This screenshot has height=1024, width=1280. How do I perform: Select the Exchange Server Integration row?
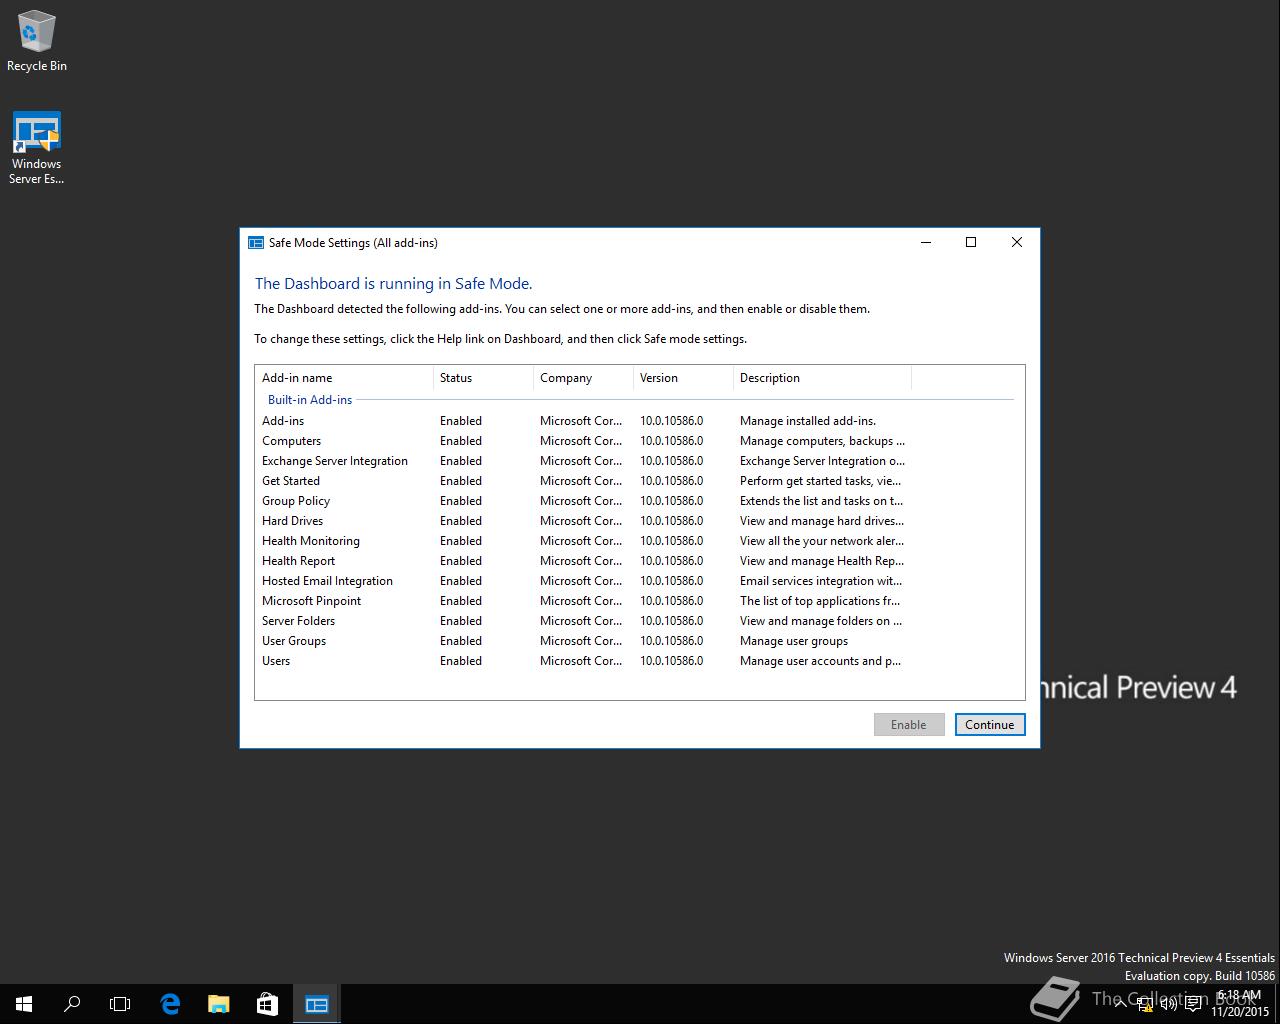click(584, 461)
